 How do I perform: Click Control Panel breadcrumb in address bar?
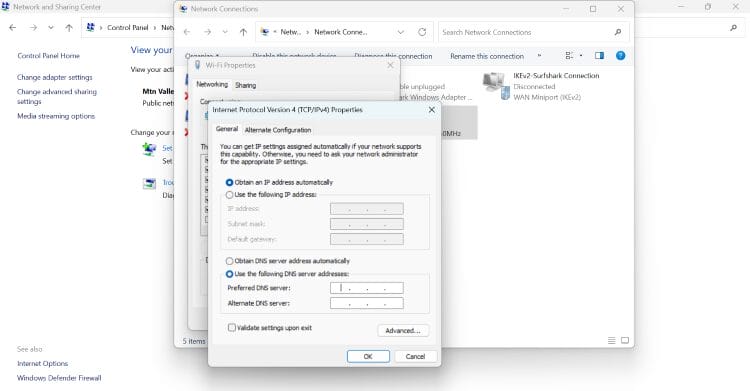click(x=128, y=28)
